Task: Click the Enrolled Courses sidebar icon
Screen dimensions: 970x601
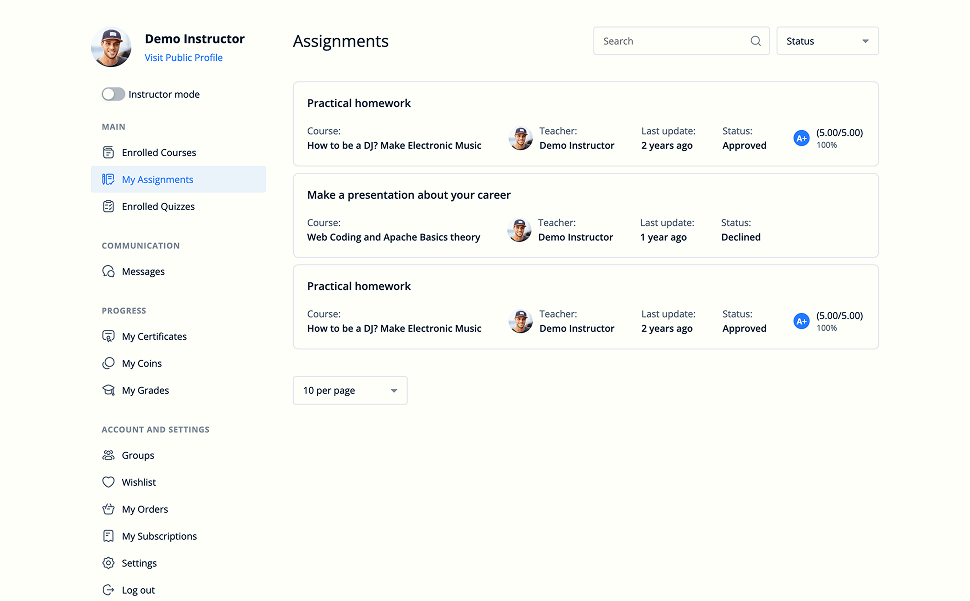Action: pyautogui.click(x=109, y=153)
